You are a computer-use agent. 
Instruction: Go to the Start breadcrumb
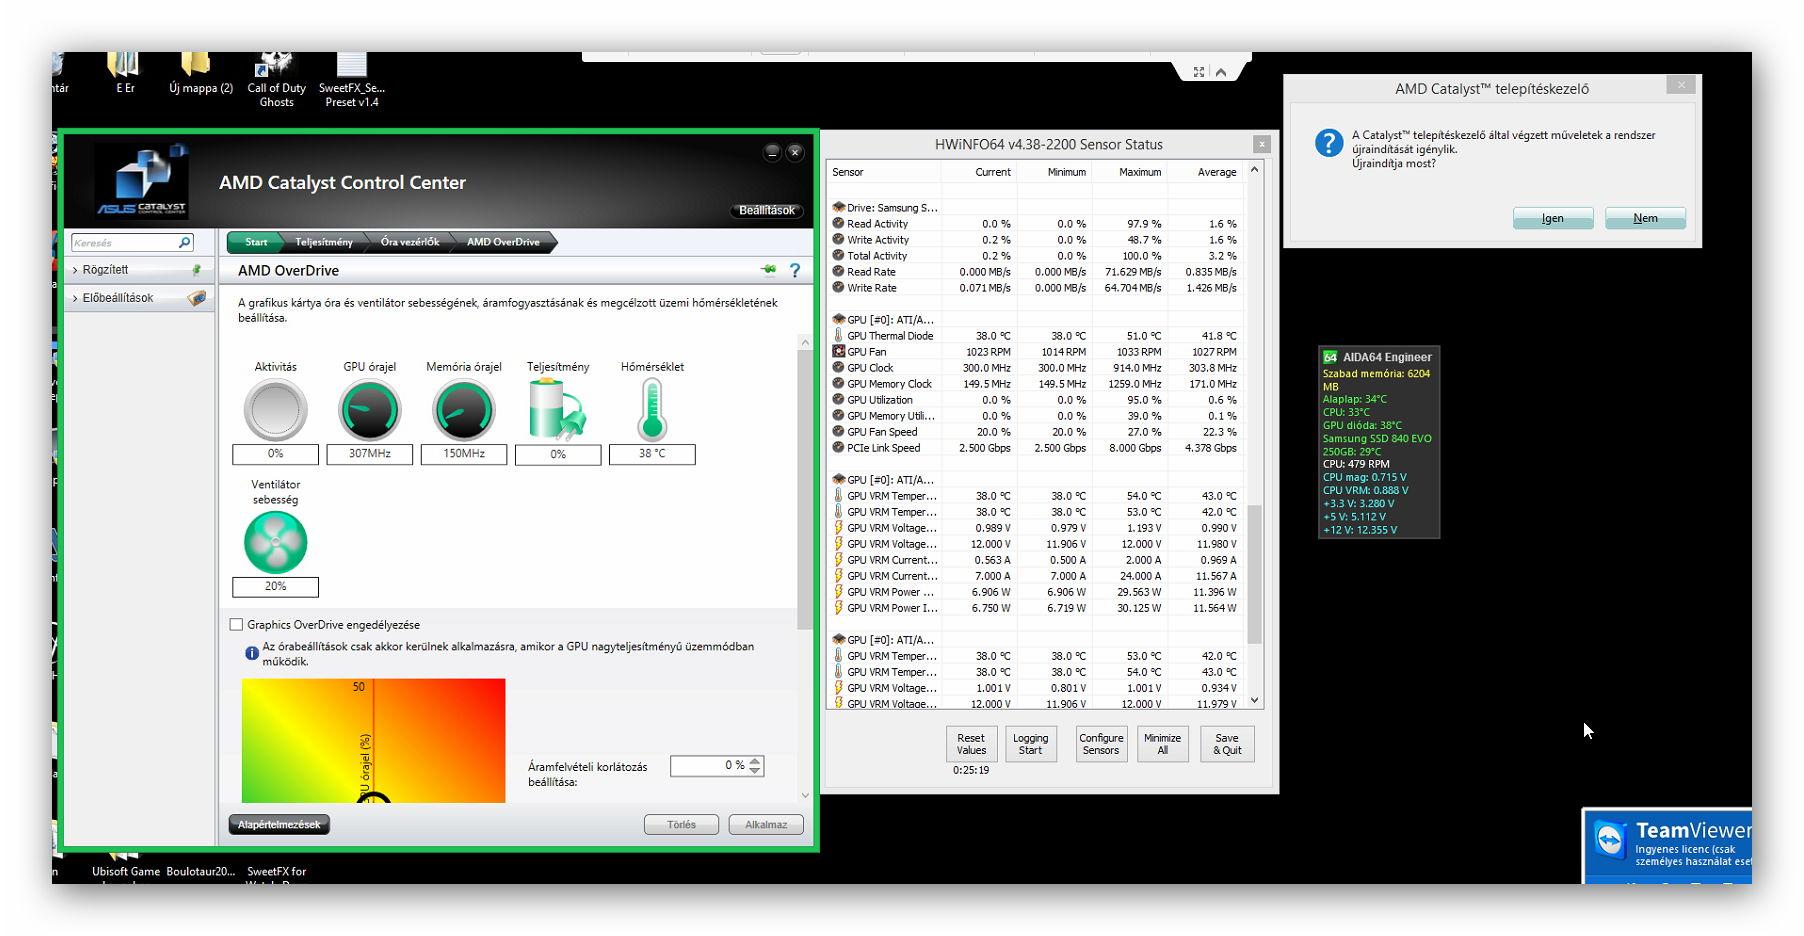click(256, 242)
